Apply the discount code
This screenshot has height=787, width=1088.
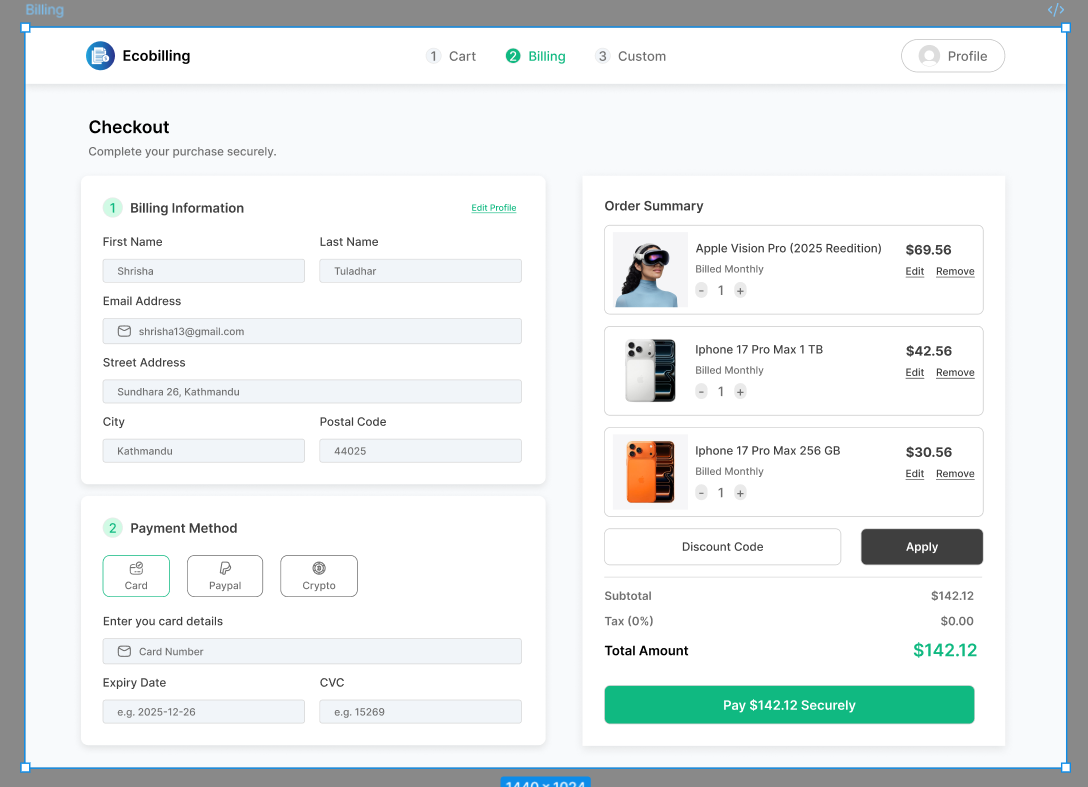921,547
